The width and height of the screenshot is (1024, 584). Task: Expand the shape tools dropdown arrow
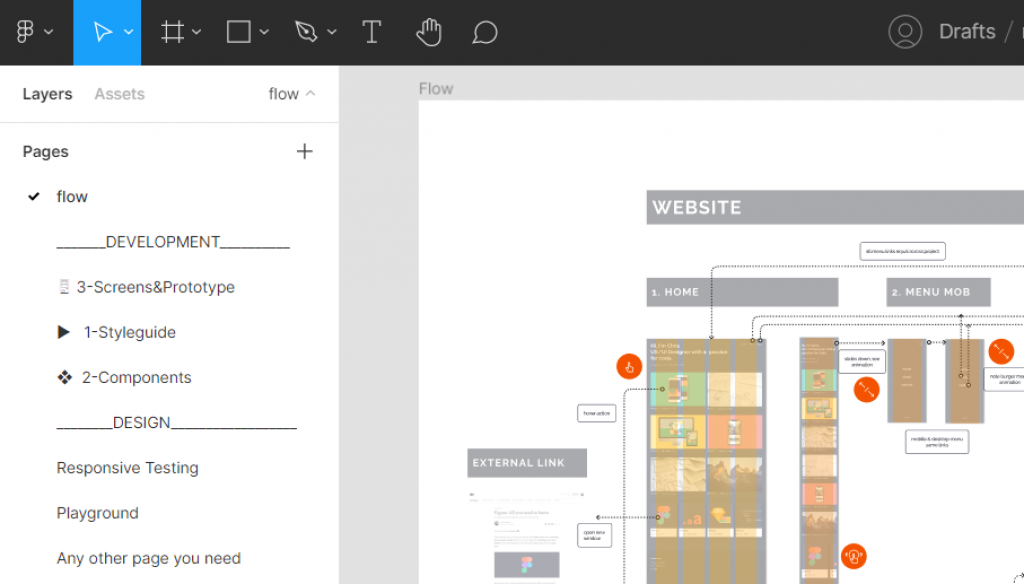pyautogui.click(x=264, y=32)
